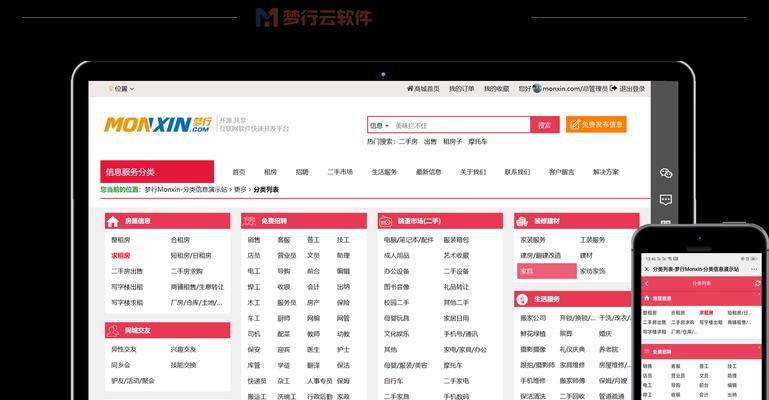Viewport: 769px width, 400px height.
Task: Select 快递员 under 免费招聘
Action: tap(257, 381)
